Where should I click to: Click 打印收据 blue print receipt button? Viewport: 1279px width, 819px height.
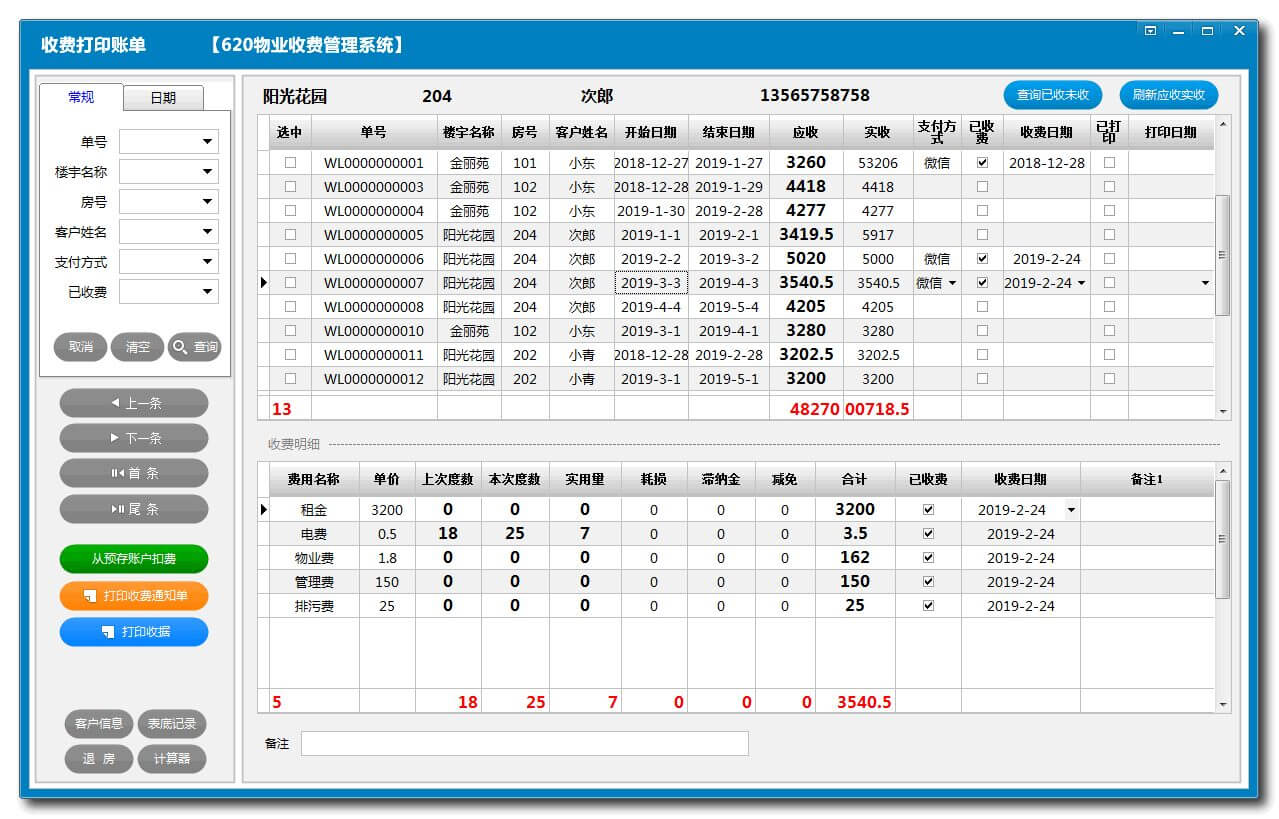tap(134, 632)
